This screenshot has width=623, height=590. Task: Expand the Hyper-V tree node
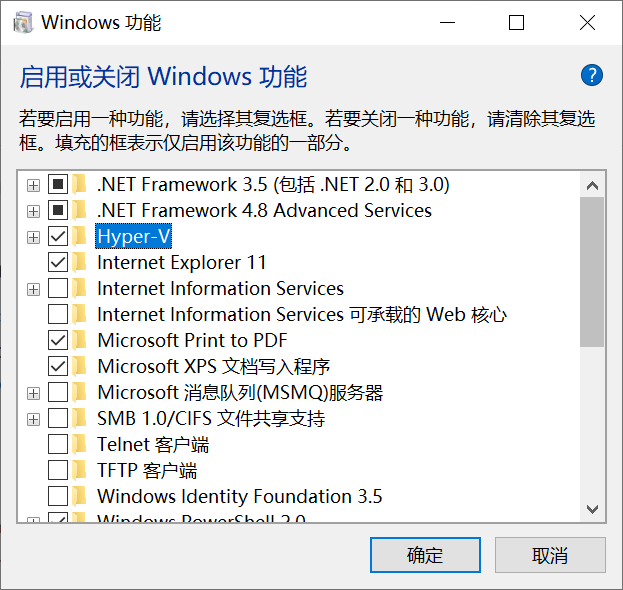[x=33, y=237]
